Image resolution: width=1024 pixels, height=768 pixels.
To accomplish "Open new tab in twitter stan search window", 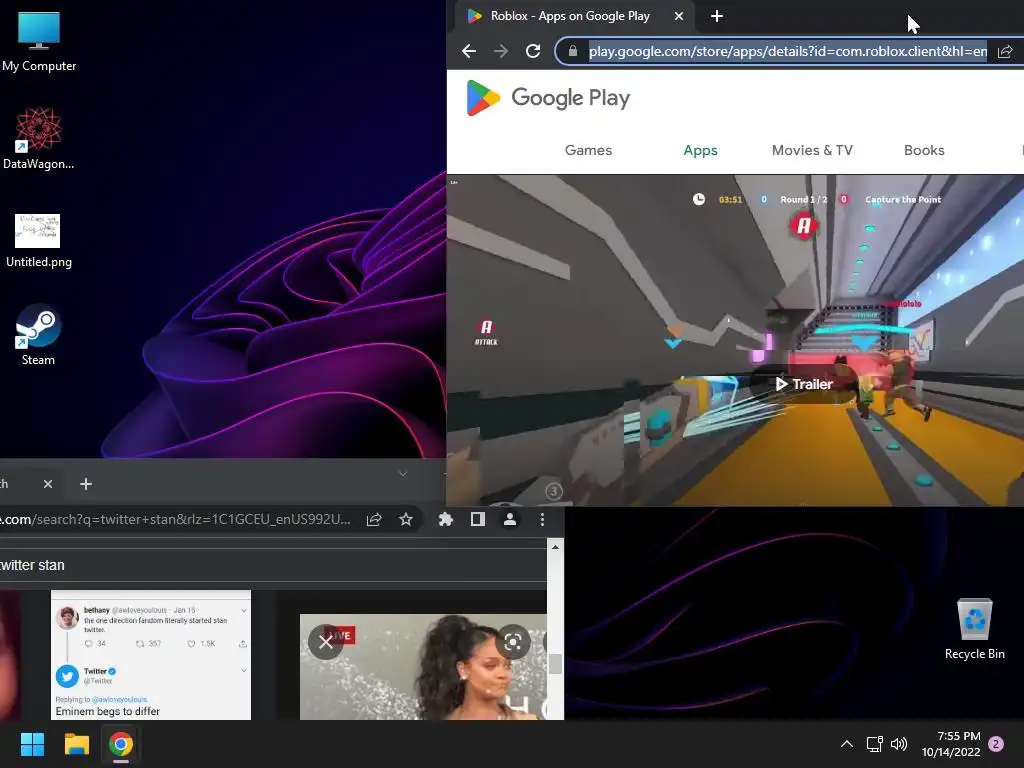I will pos(86,484).
